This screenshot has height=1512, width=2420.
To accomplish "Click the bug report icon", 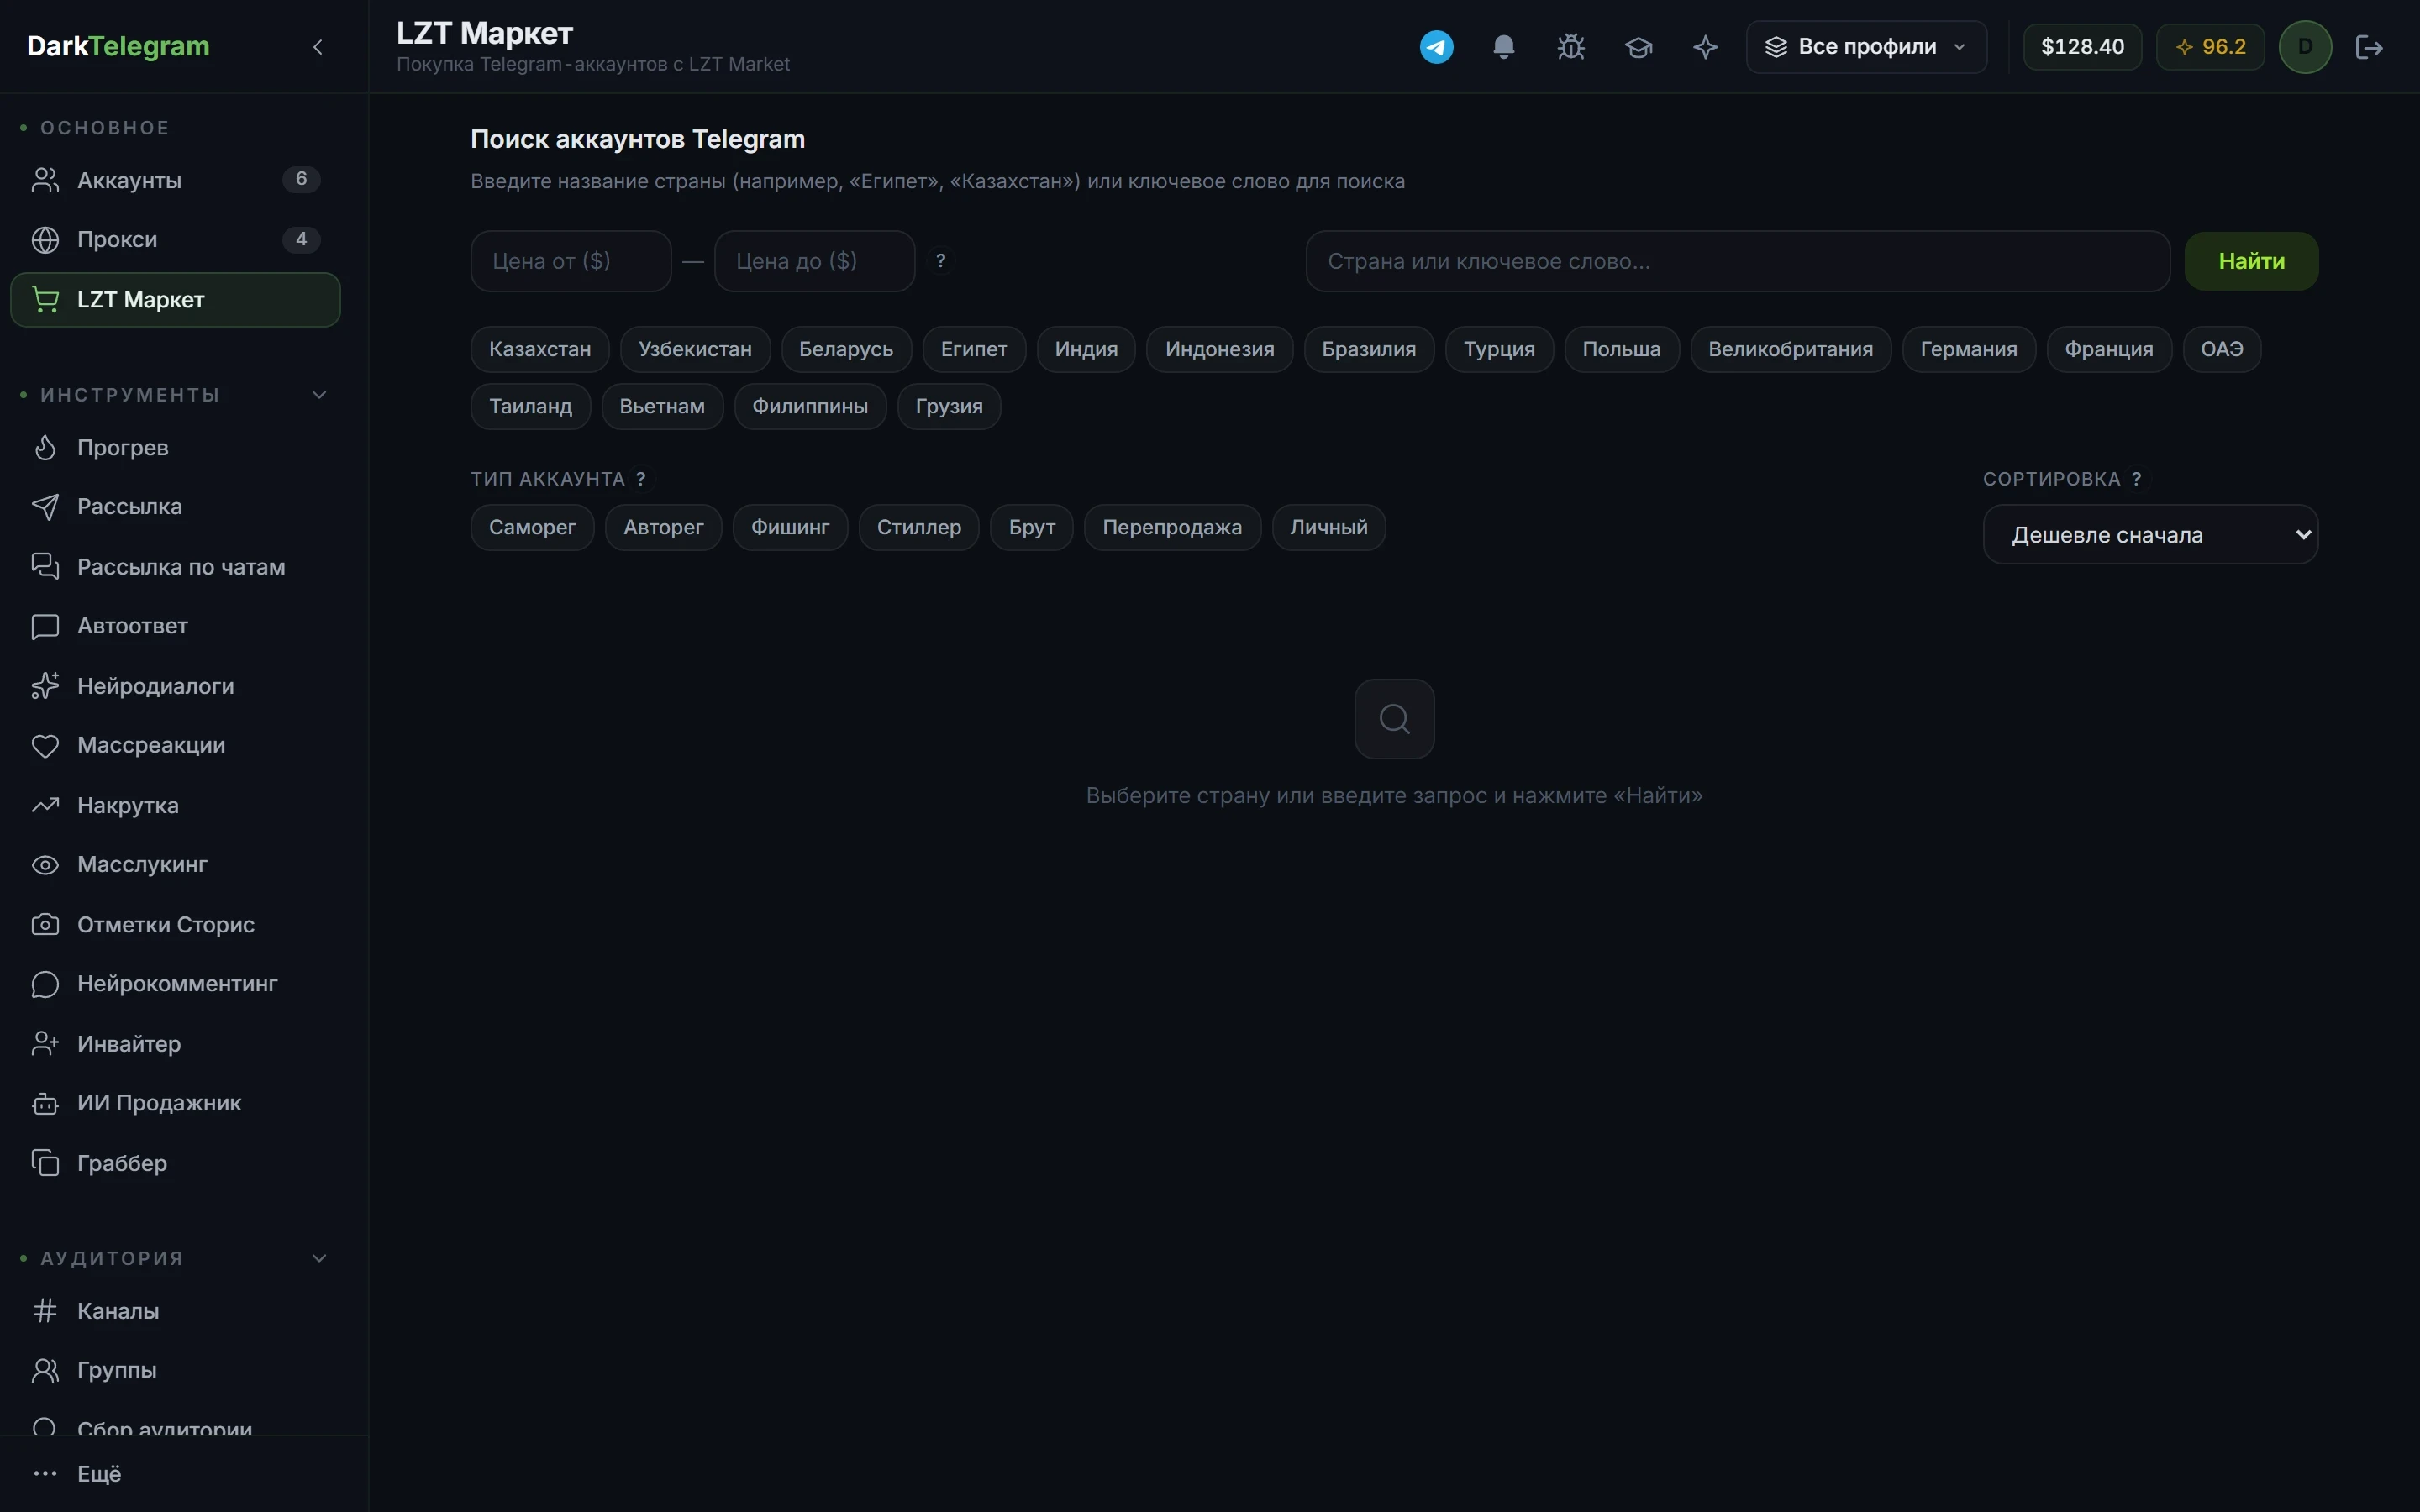I will 1571,47.
